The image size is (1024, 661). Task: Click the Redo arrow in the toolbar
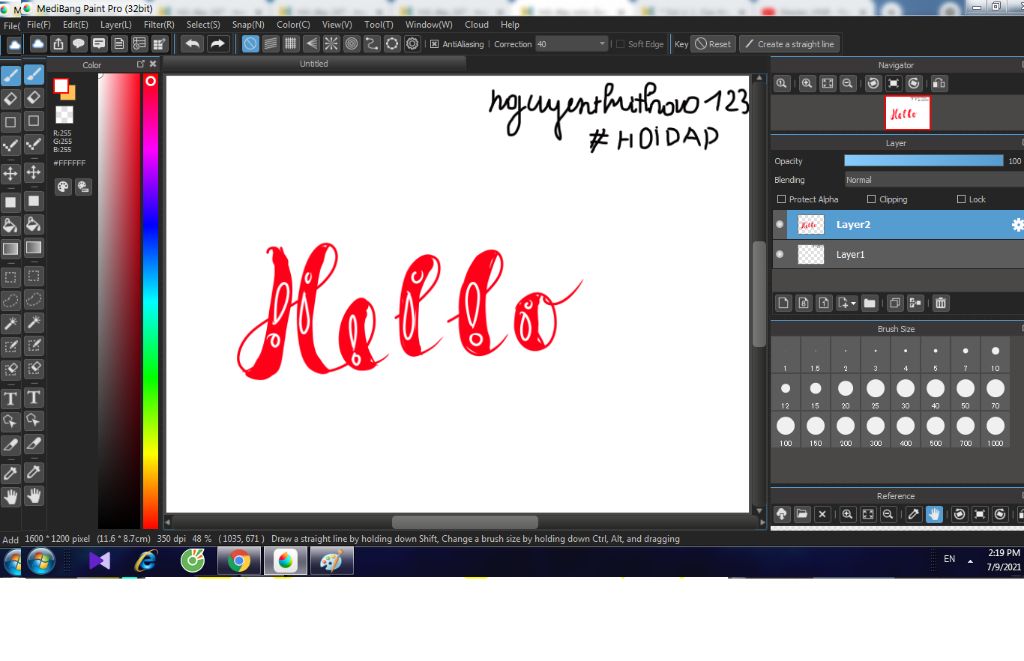(x=217, y=44)
